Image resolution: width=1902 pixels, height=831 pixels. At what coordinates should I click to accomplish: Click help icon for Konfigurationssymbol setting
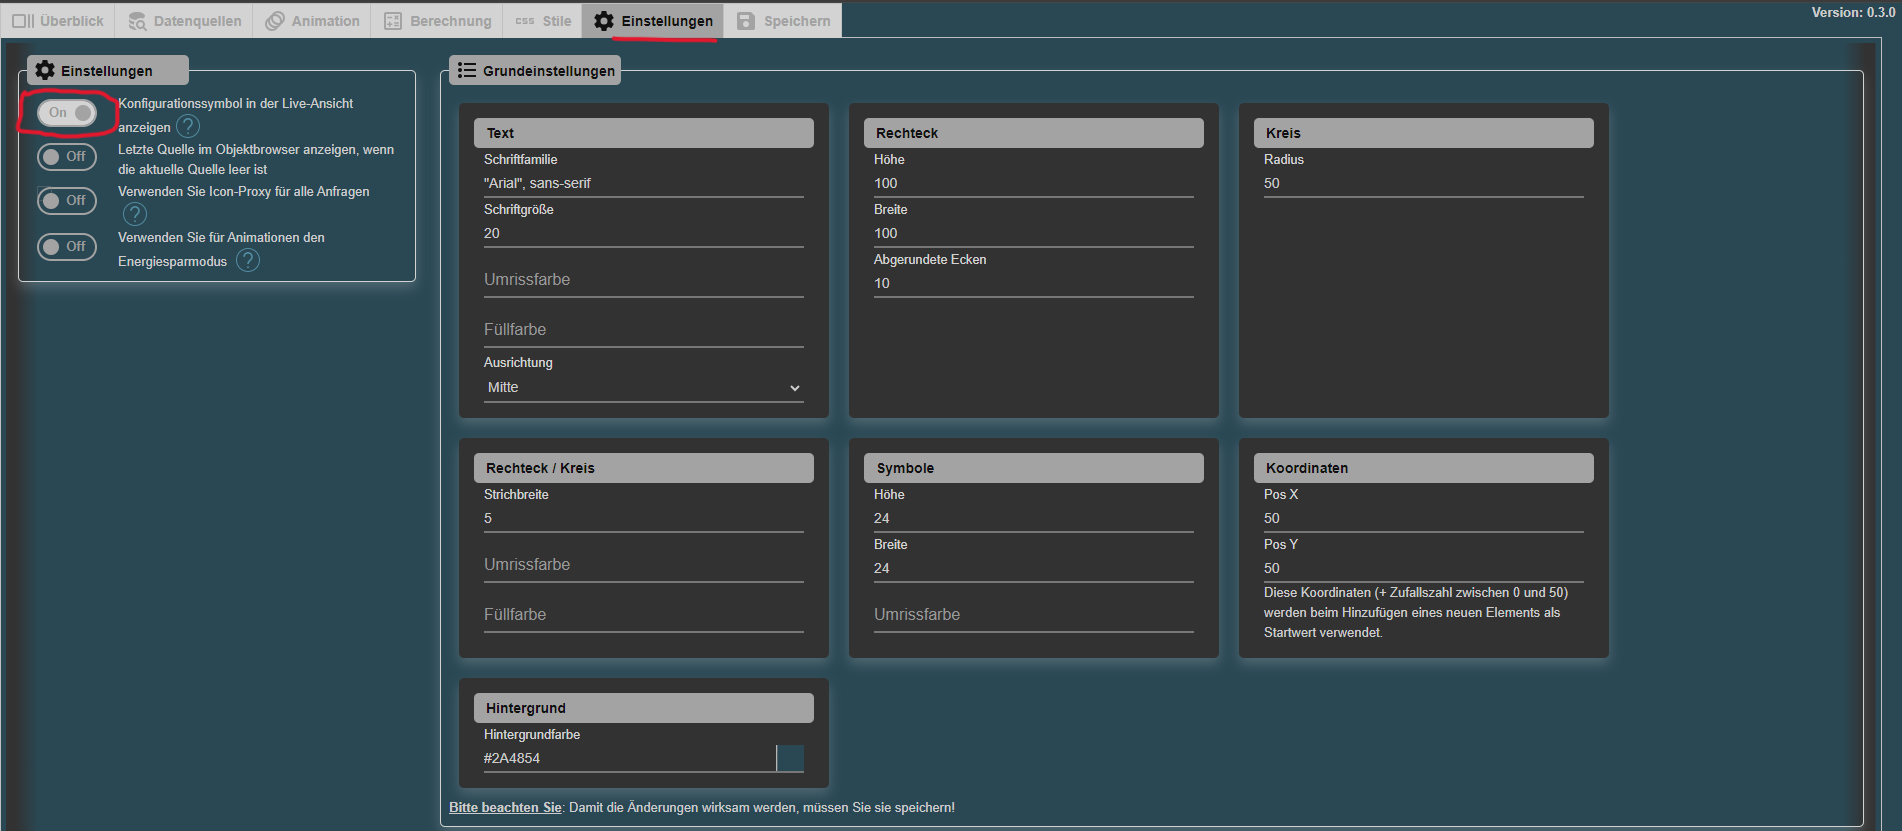(188, 126)
